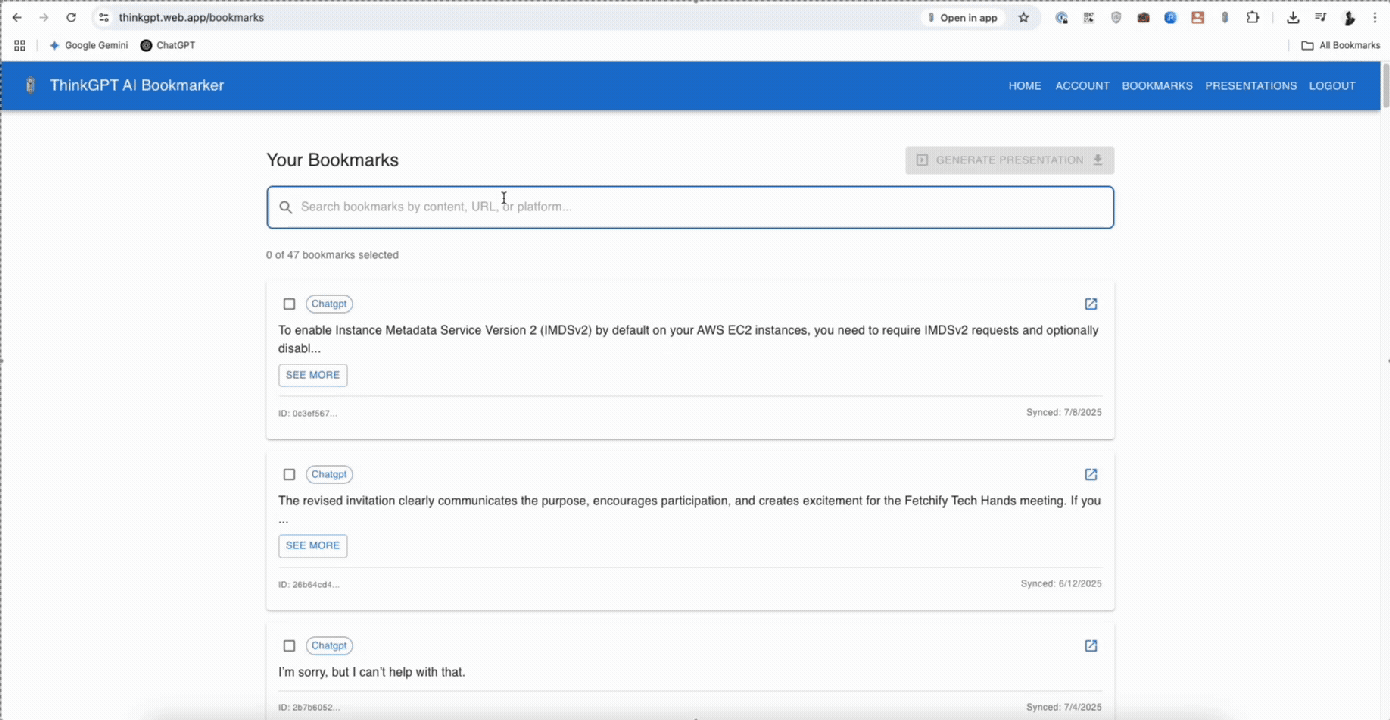Image resolution: width=1390 pixels, height=720 pixels.
Task: Click the GENERATE PRESENTATION button
Action: [x=1010, y=160]
